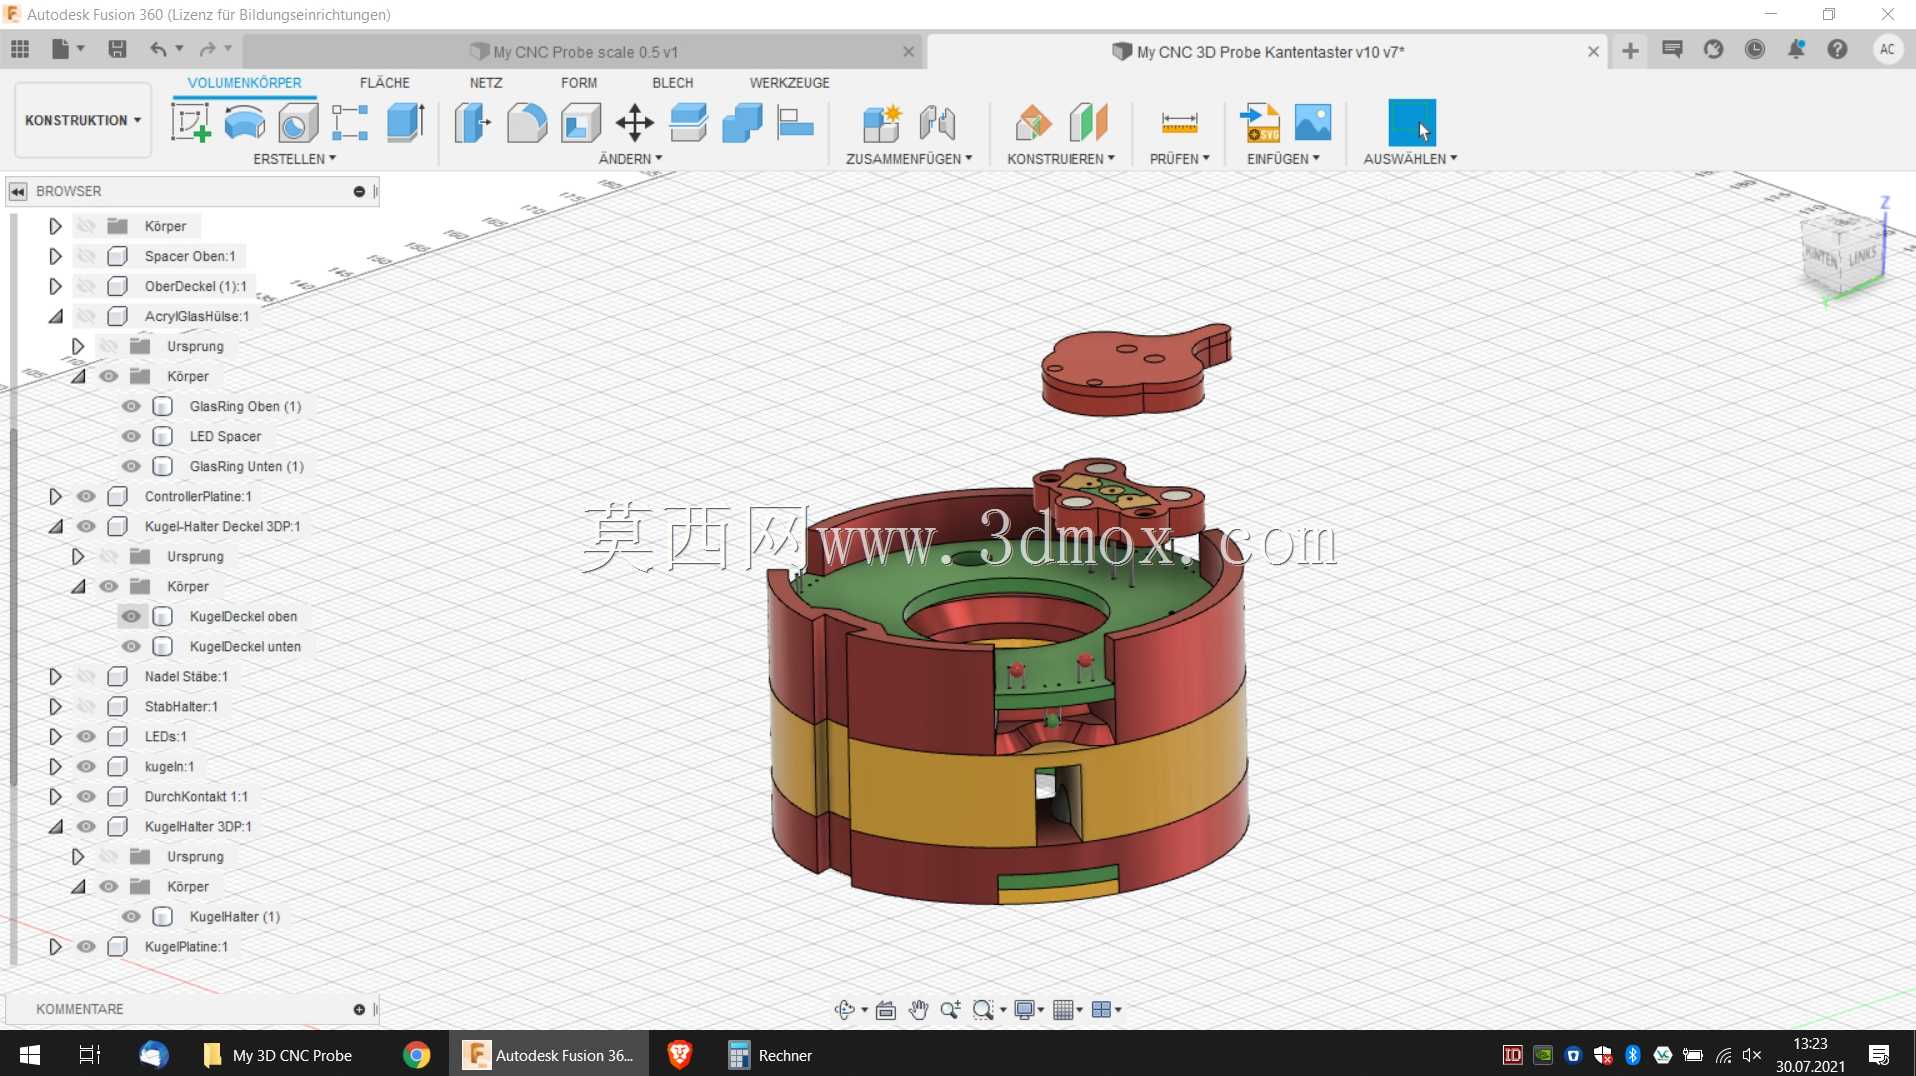
Task: Click the Undo arrow
Action: pos(158,49)
